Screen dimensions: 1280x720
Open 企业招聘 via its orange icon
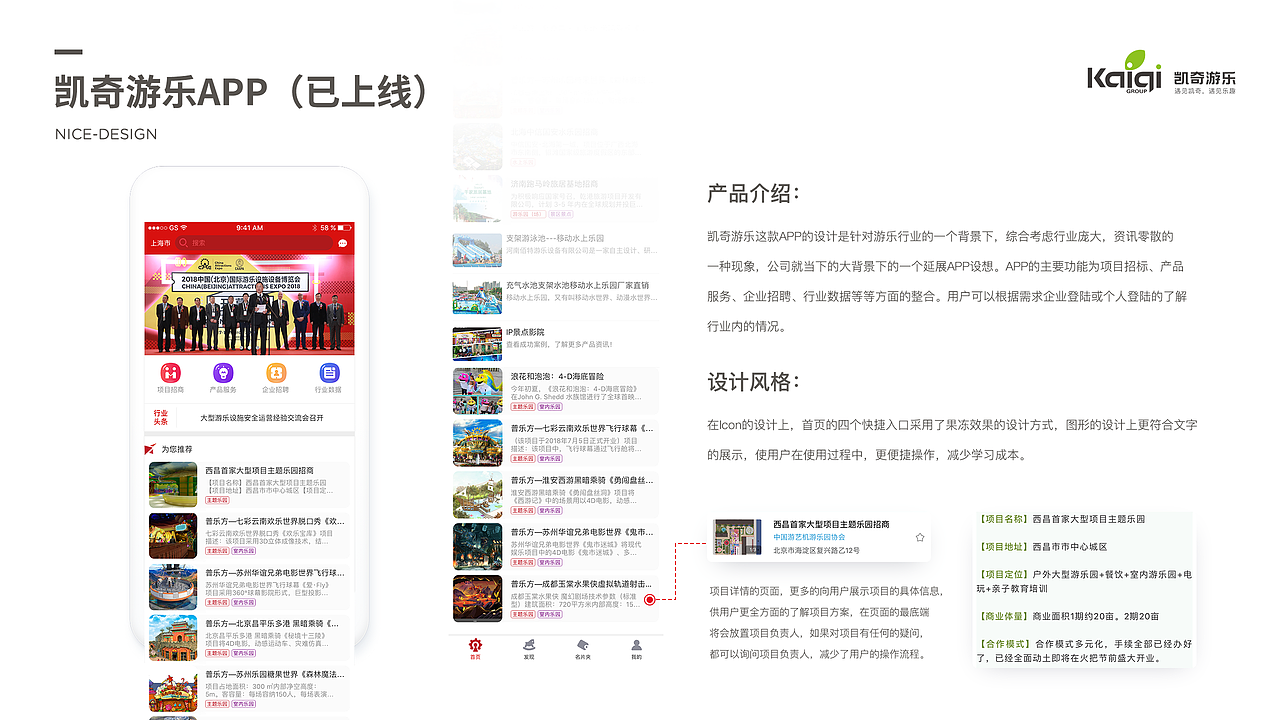(x=276, y=371)
